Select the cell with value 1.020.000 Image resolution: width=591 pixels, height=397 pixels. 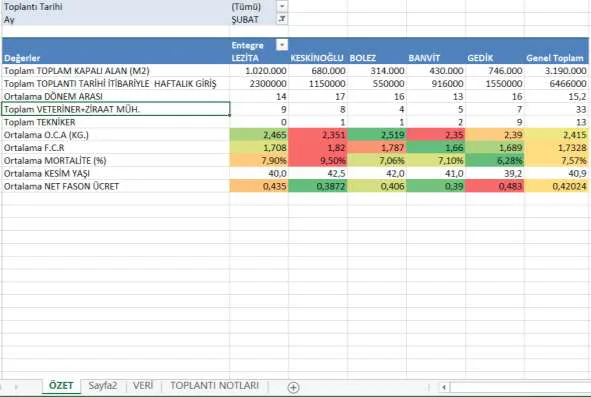(x=259, y=71)
